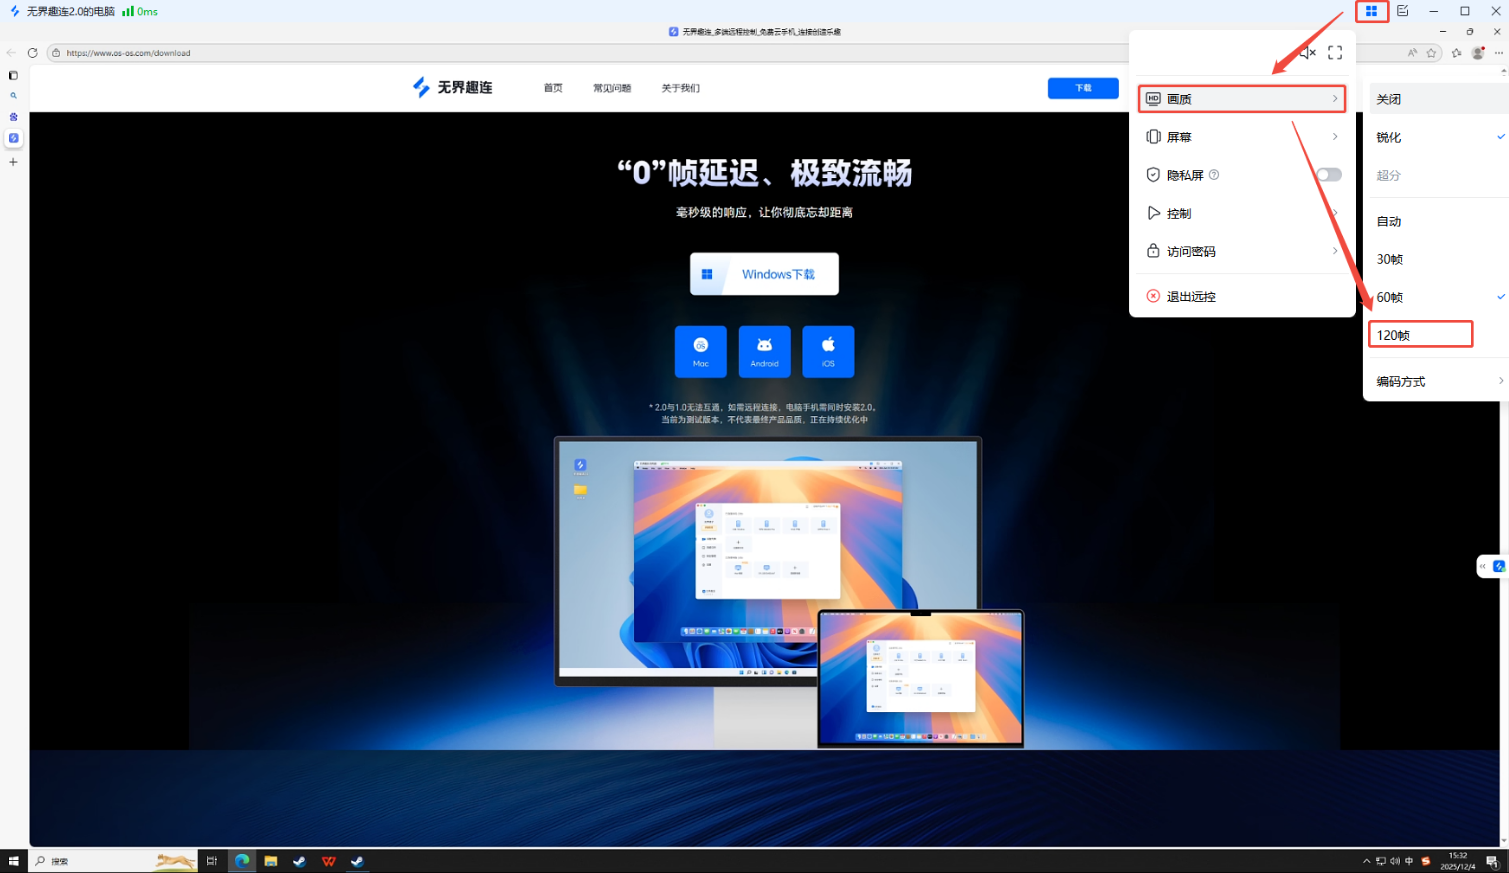Open the 访问密码 access password menu item
The image size is (1509, 873).
1241,251
